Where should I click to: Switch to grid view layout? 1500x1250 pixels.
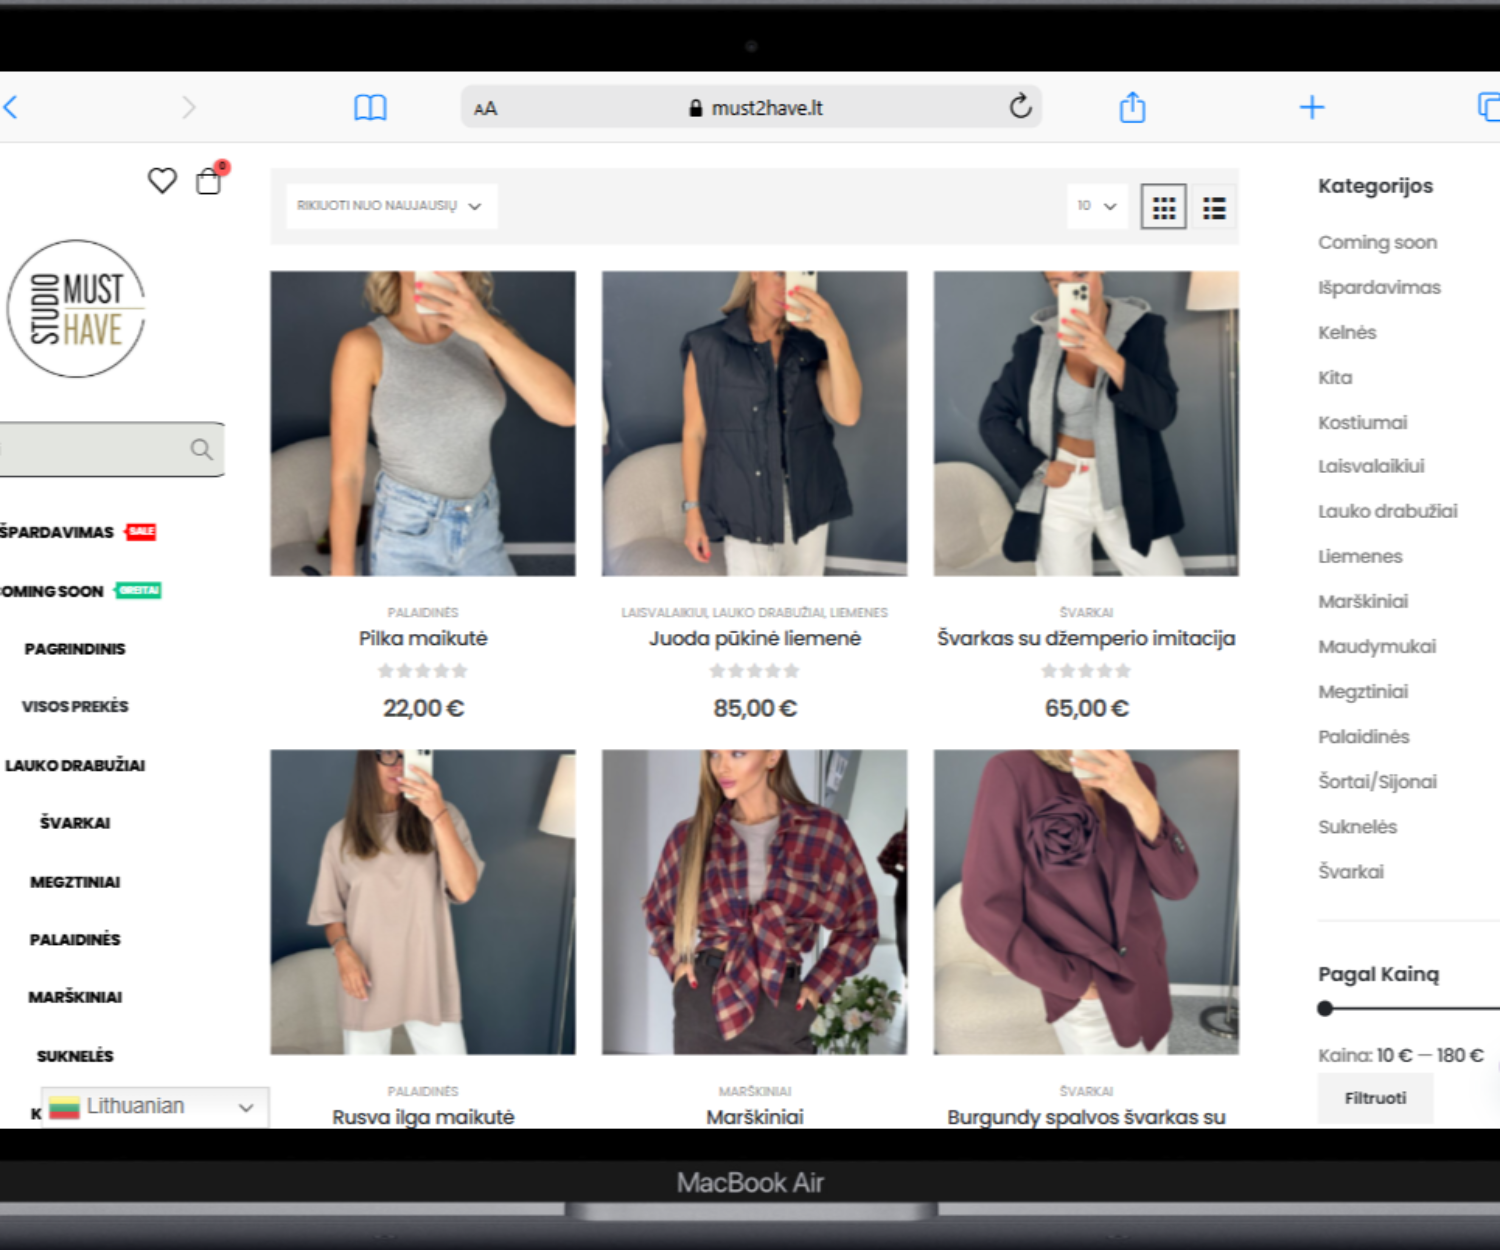pos(1163,208)
